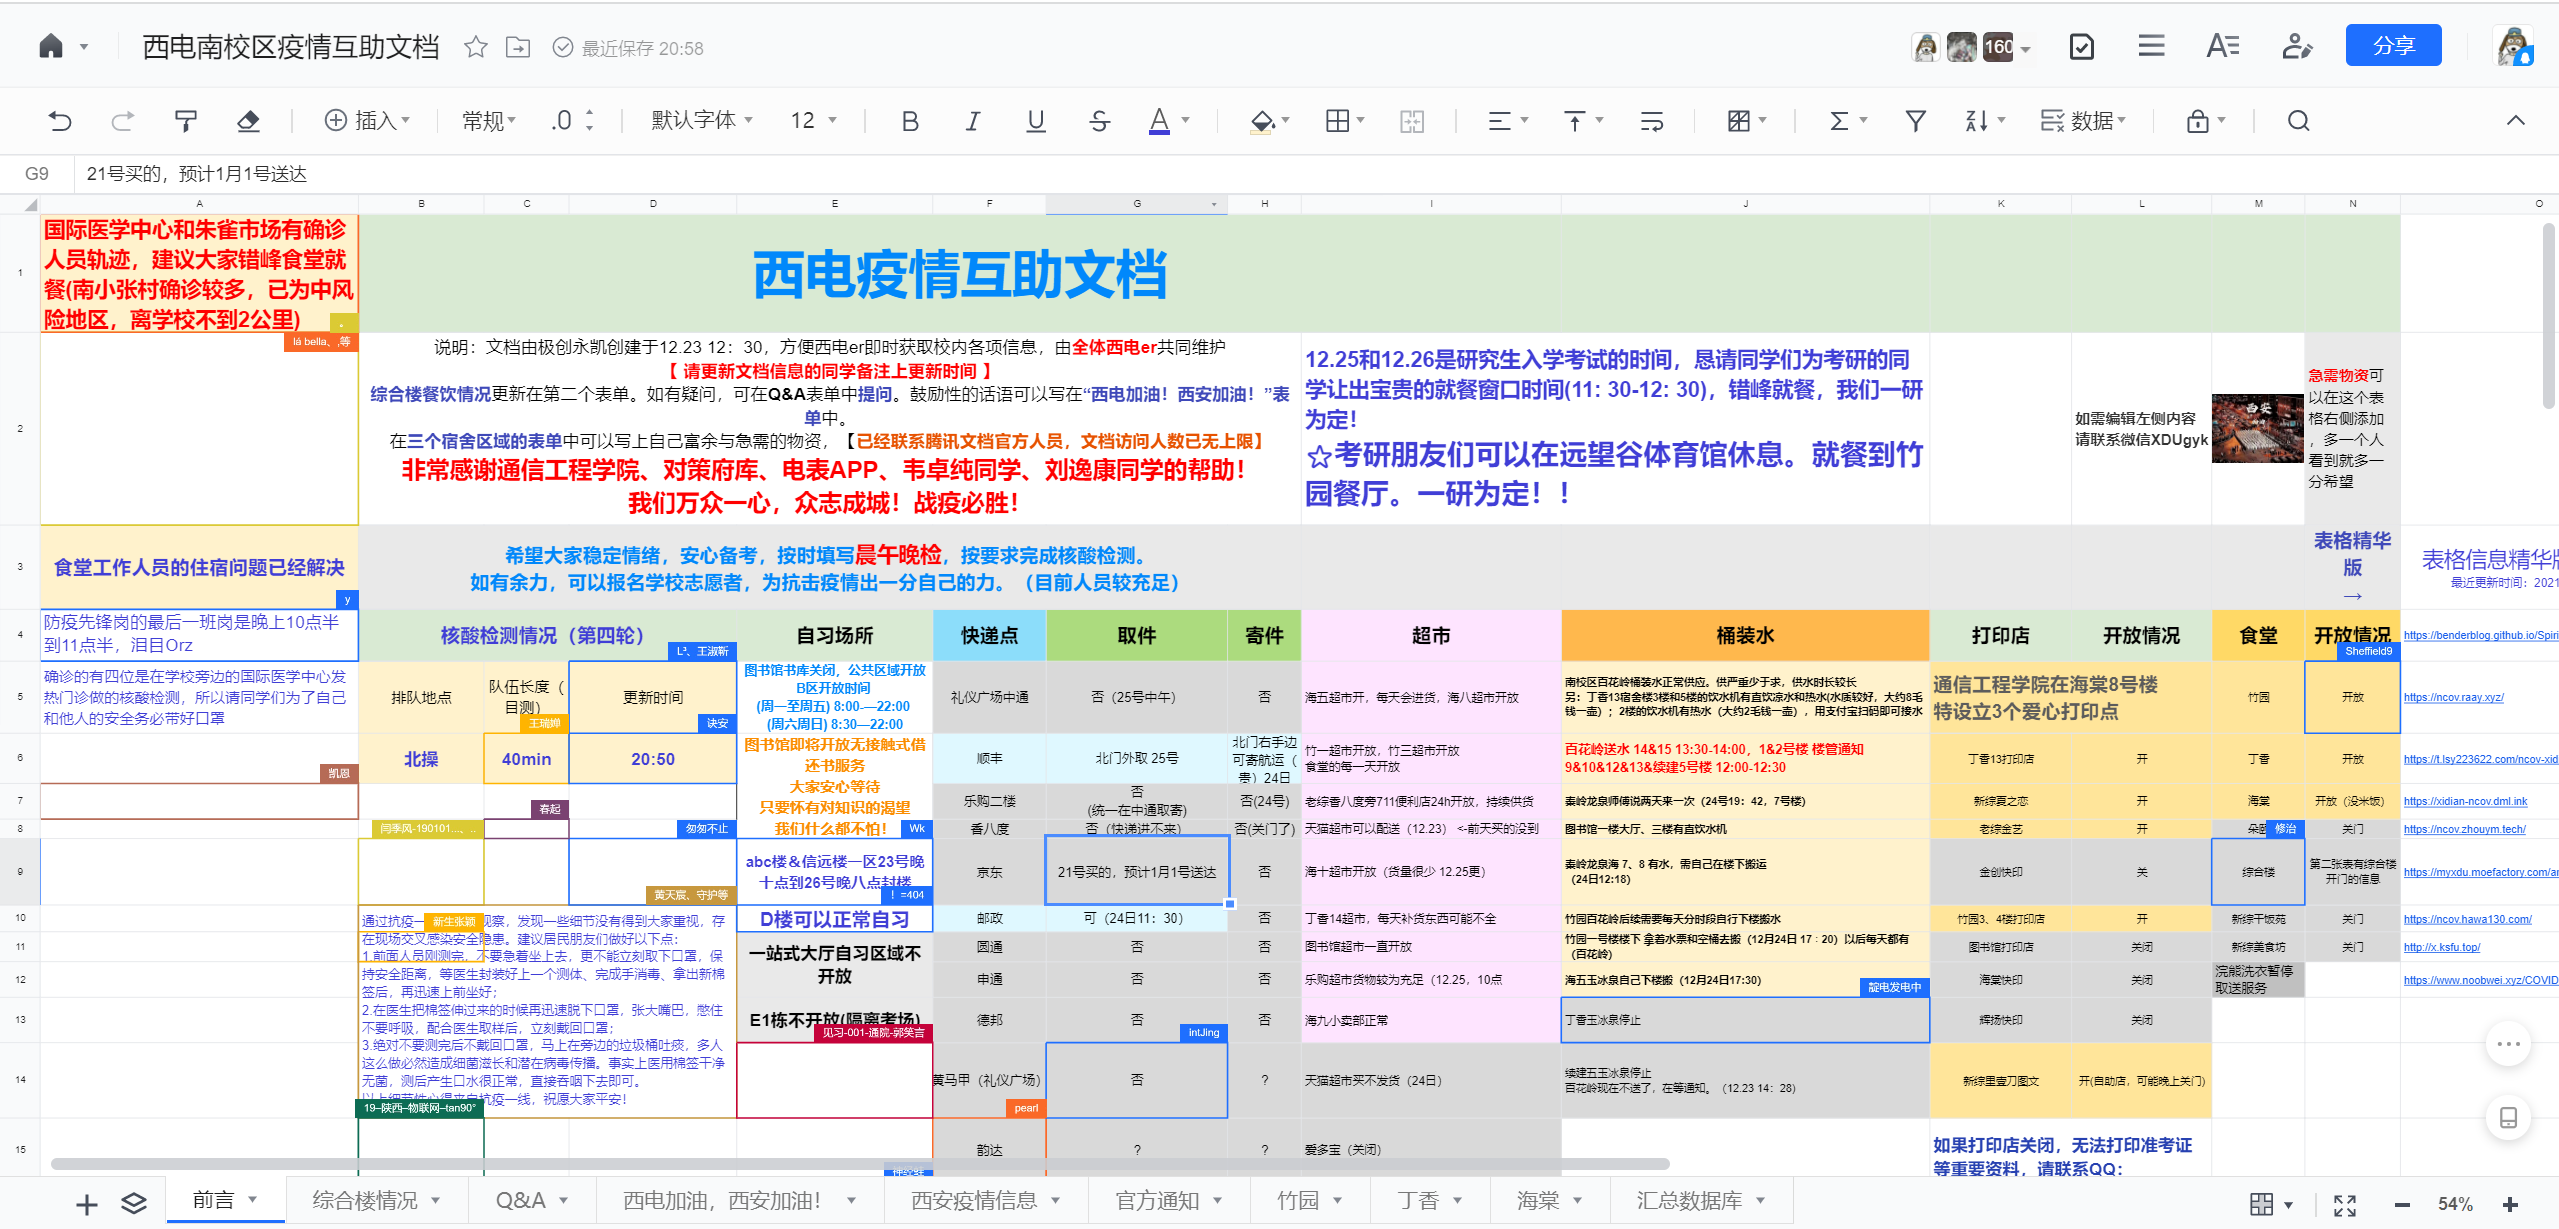Click the merge cells icon
Viewport: 2559px width, 1229px height.
coord(1412,121)
